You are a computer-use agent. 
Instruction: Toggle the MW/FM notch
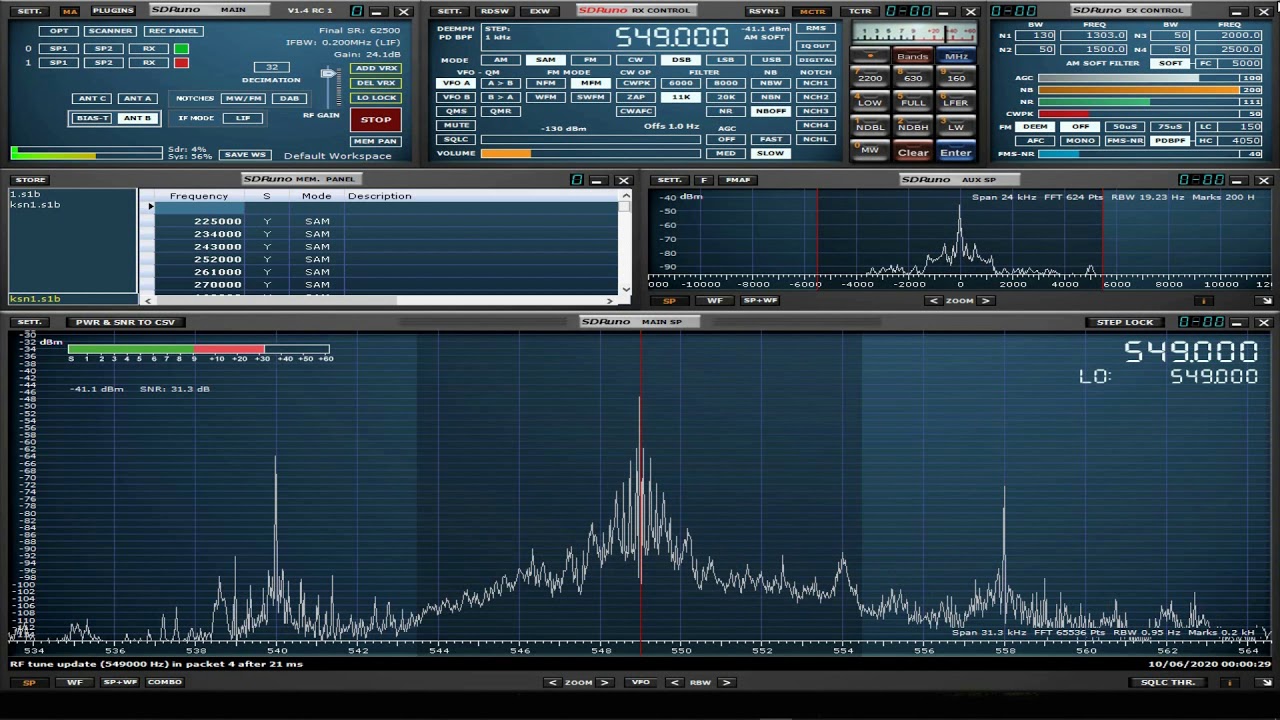pos(243,98)
